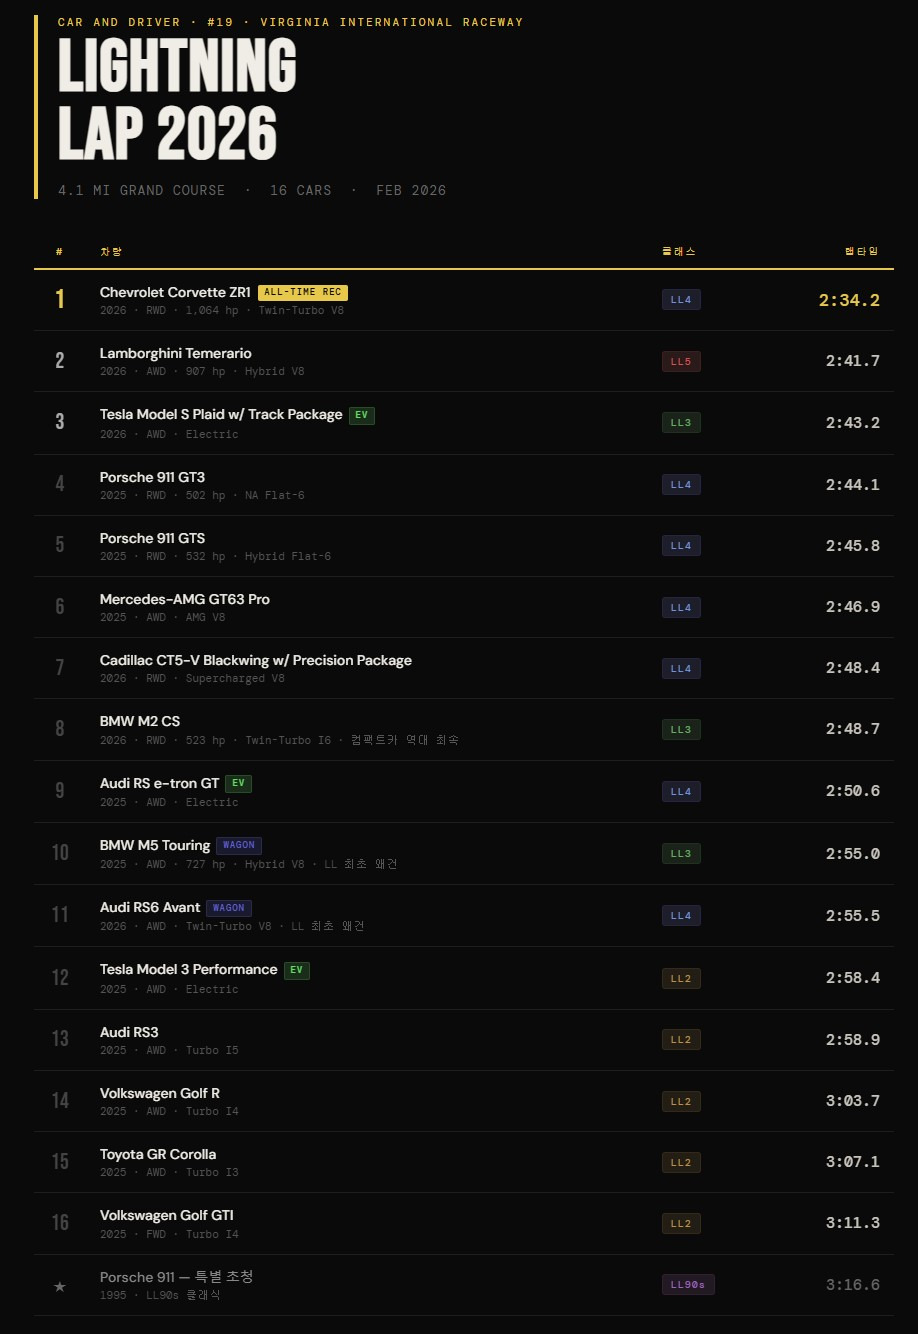Sort by the lap time column header

pyautogui.click(x=862, y=251)
